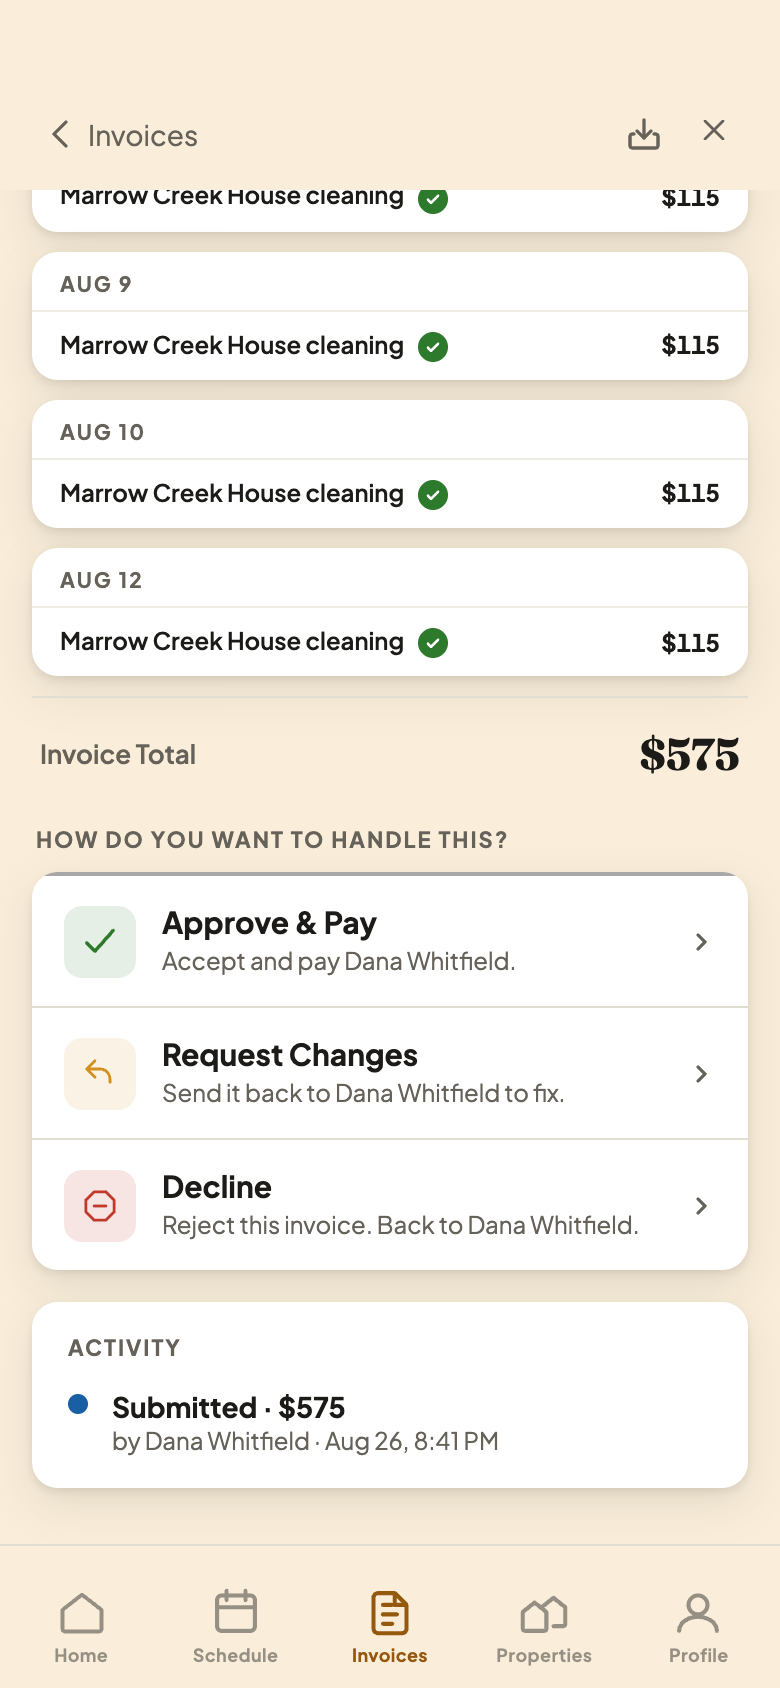Expand Approve & Pay via its chevron
This screenshot has width=780, height=1688.
pos(701,942)
